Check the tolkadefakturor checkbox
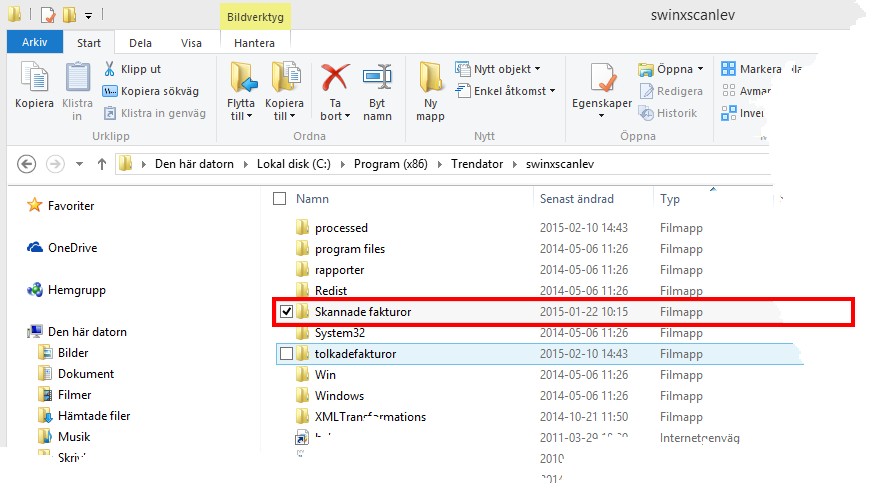Image resolution: width=874 pixels, height=490 pixels. (x=287, y=353)
